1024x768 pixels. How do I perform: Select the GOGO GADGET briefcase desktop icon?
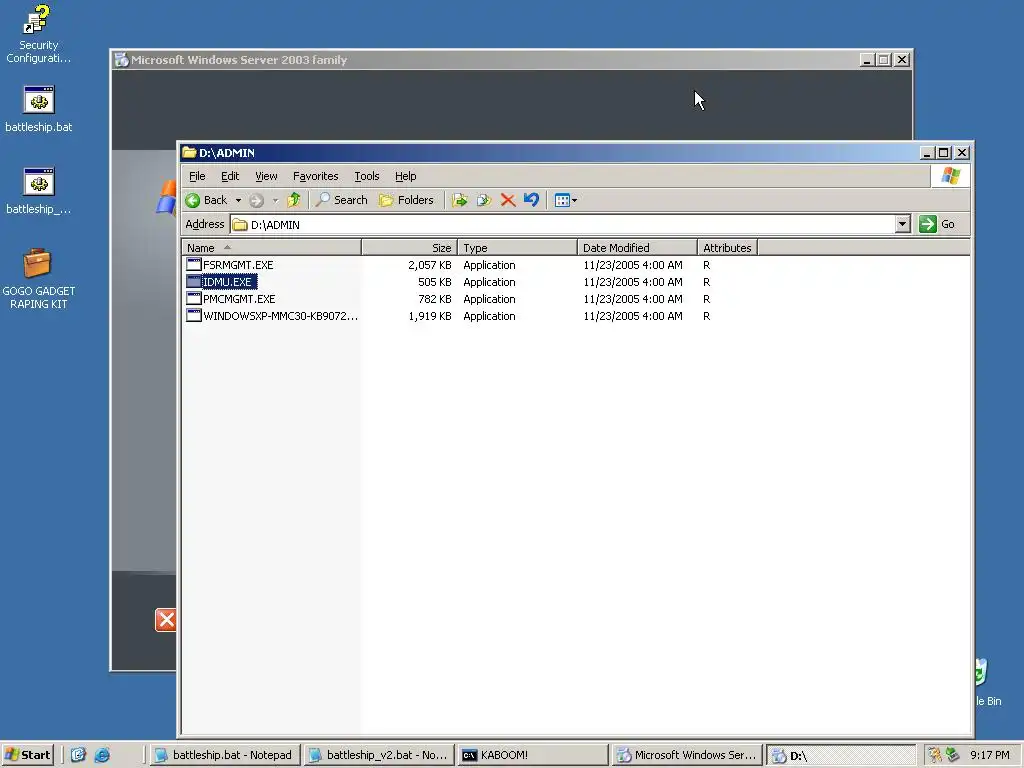pos(39,279)
